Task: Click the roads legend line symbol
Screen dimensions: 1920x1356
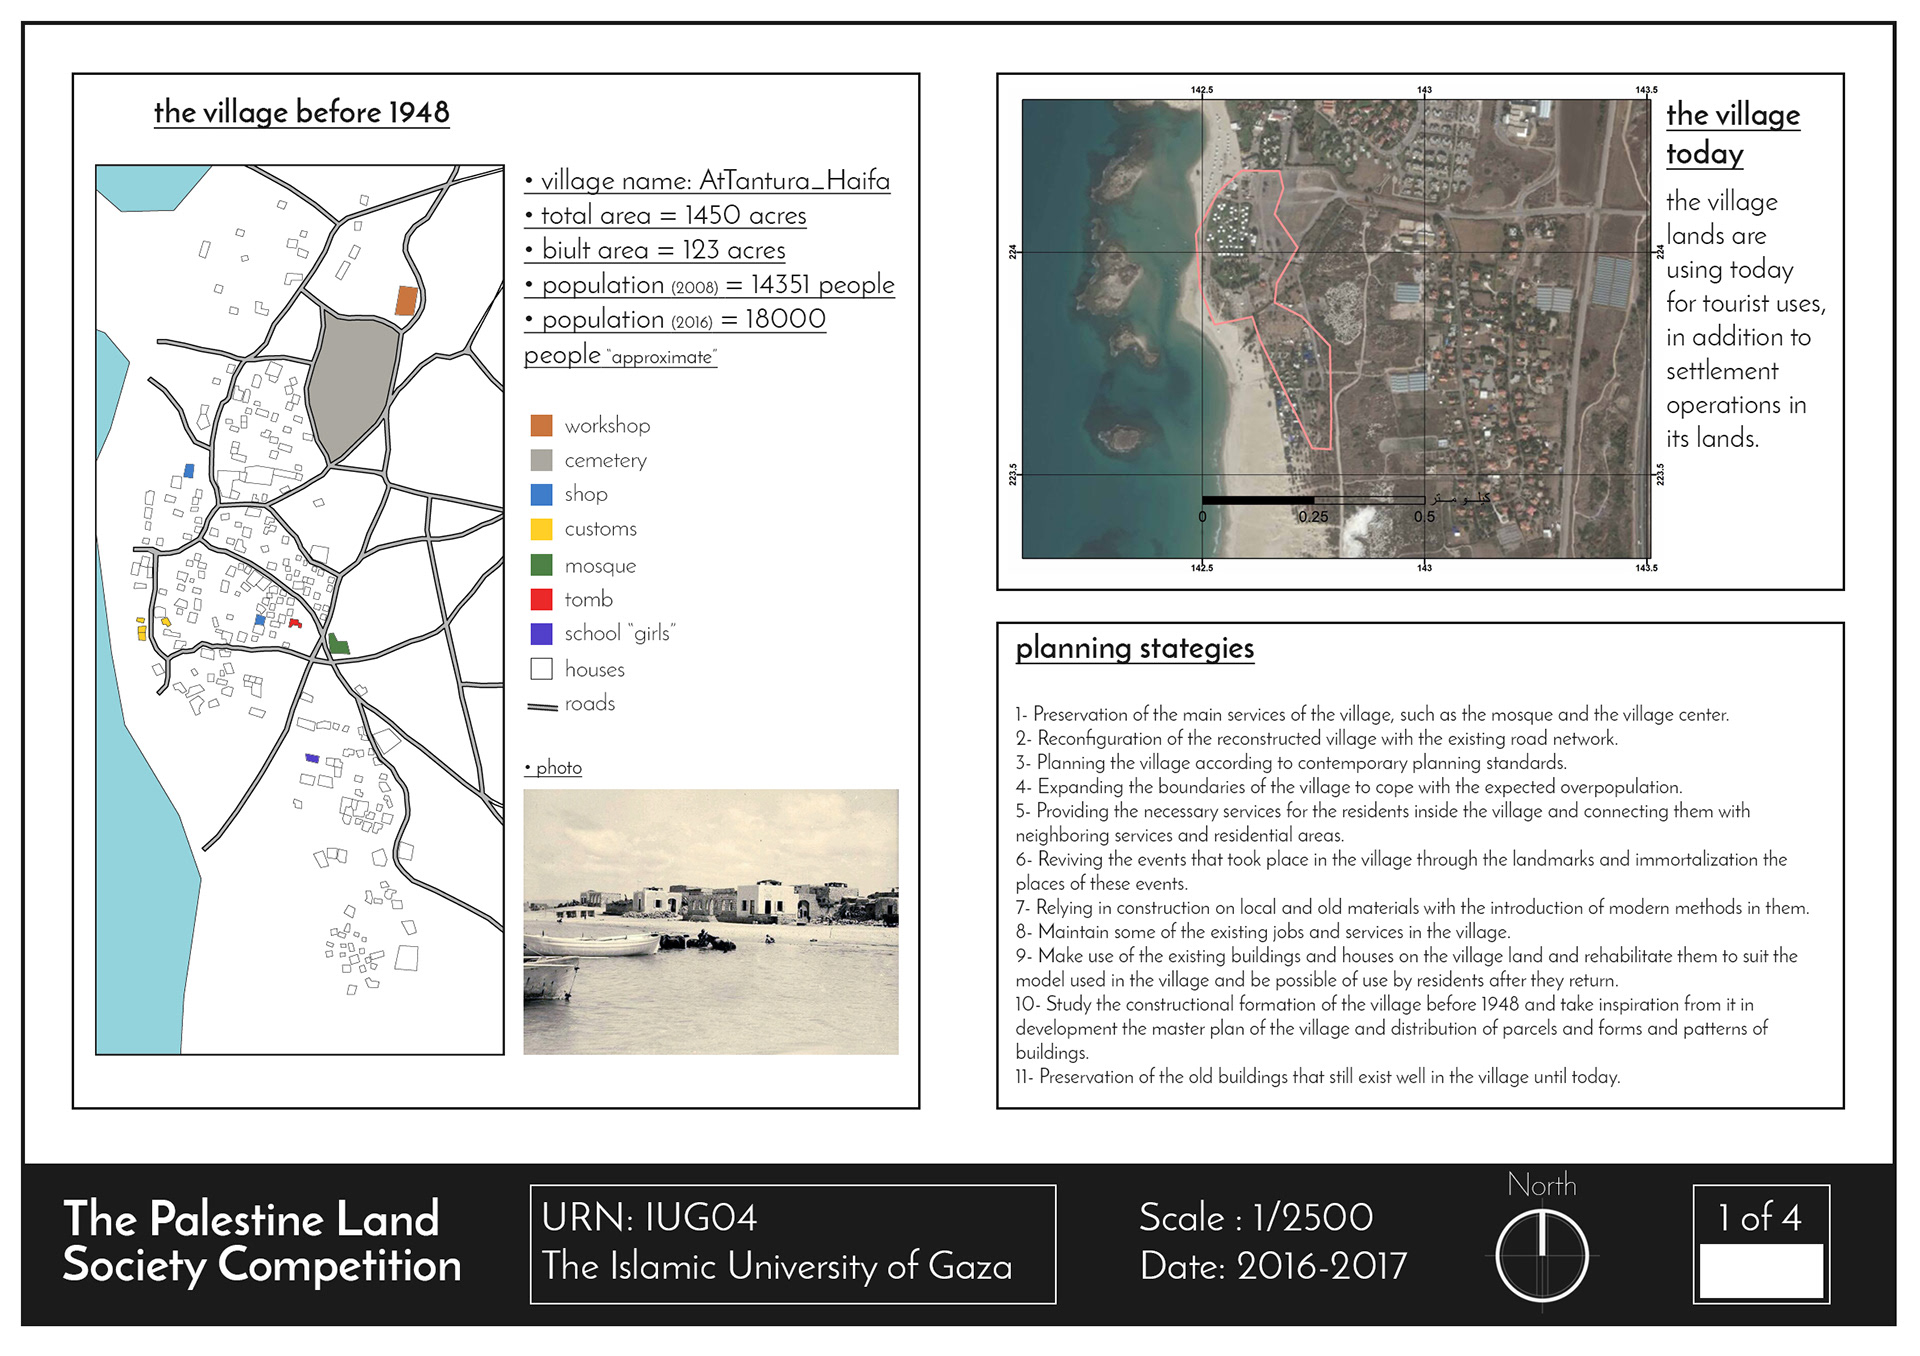Action: coord(542,706)
